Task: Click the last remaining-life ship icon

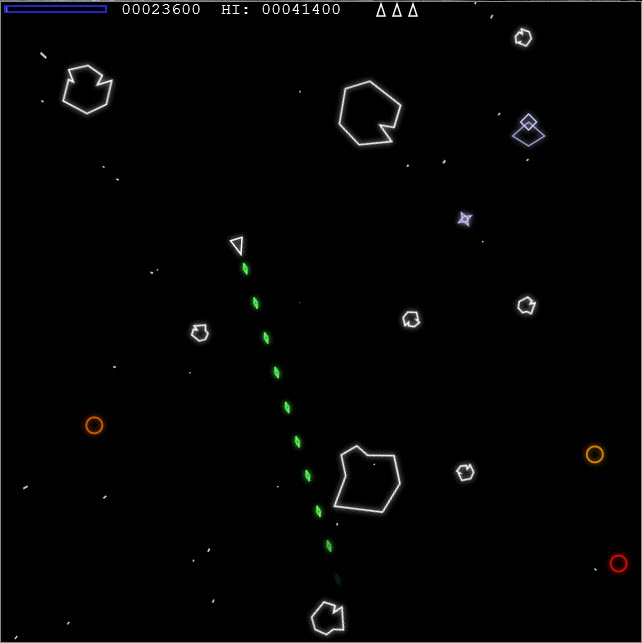Action: click(x=413, y=10)
